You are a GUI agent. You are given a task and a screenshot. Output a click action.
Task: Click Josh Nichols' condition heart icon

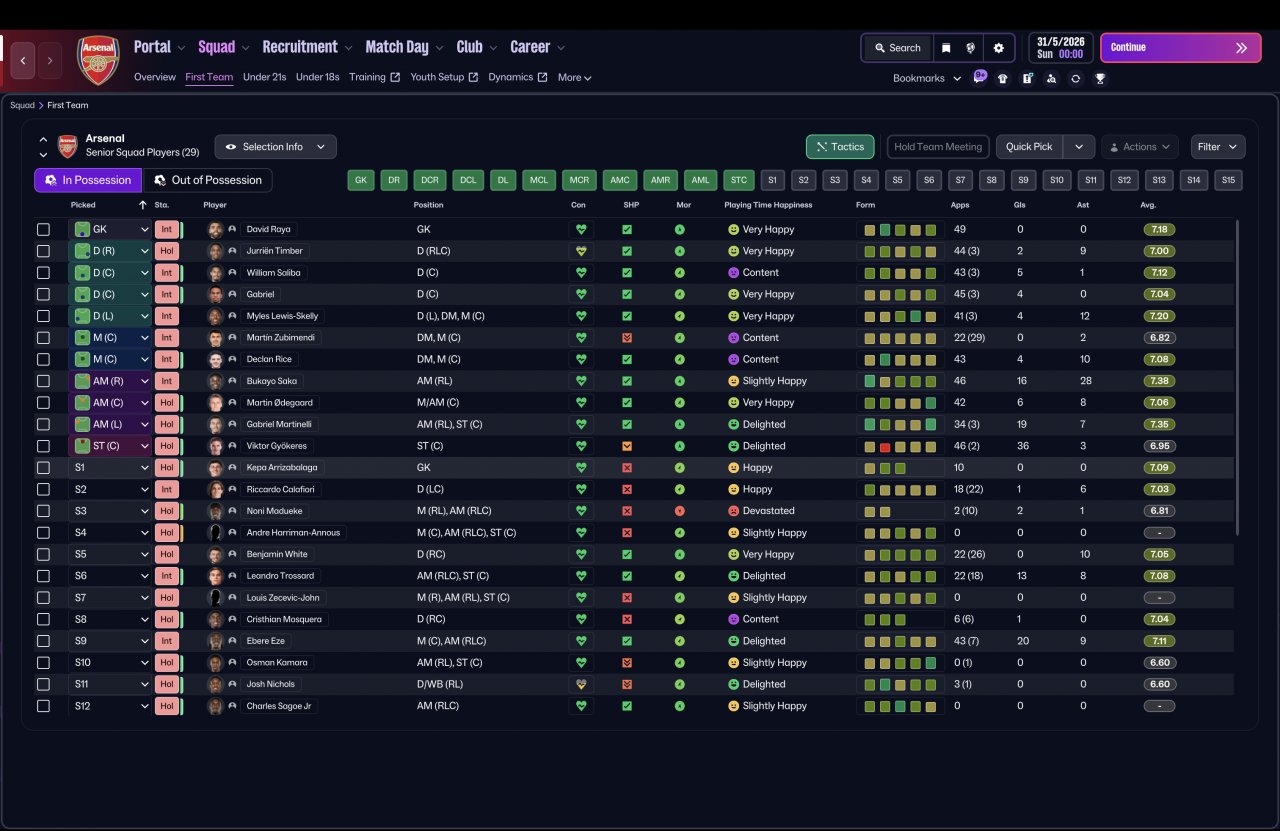580,684
